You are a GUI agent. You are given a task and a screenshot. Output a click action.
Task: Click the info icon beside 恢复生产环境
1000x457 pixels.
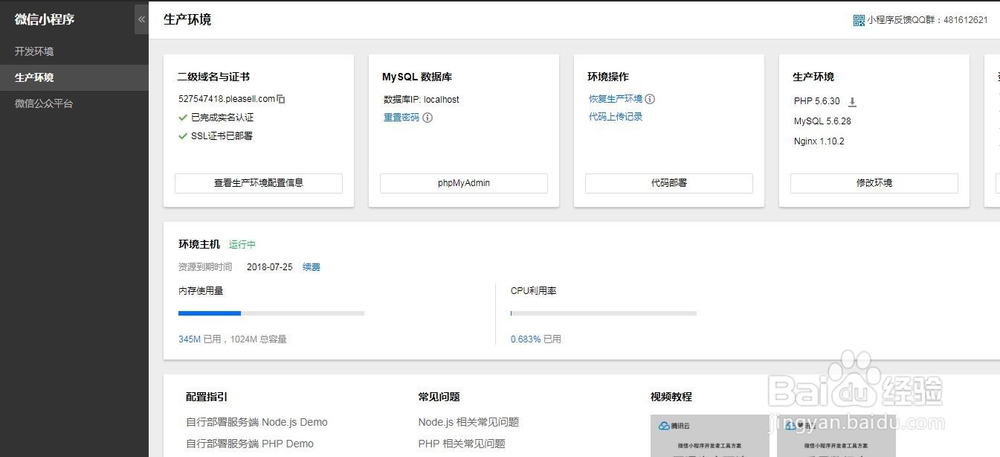pos(650,99)
